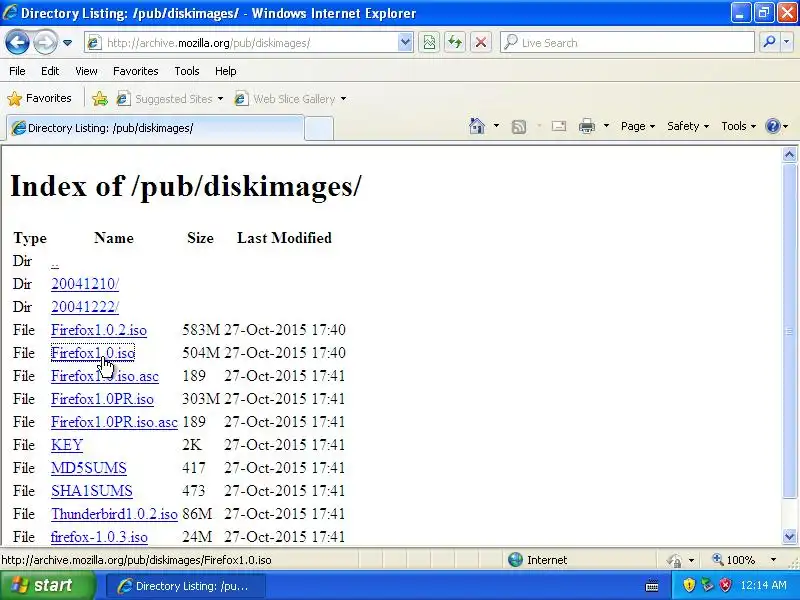Click the Safely Remove Hardware tray icon
Screen dimensions: 800x600
(x=707, y=585)
